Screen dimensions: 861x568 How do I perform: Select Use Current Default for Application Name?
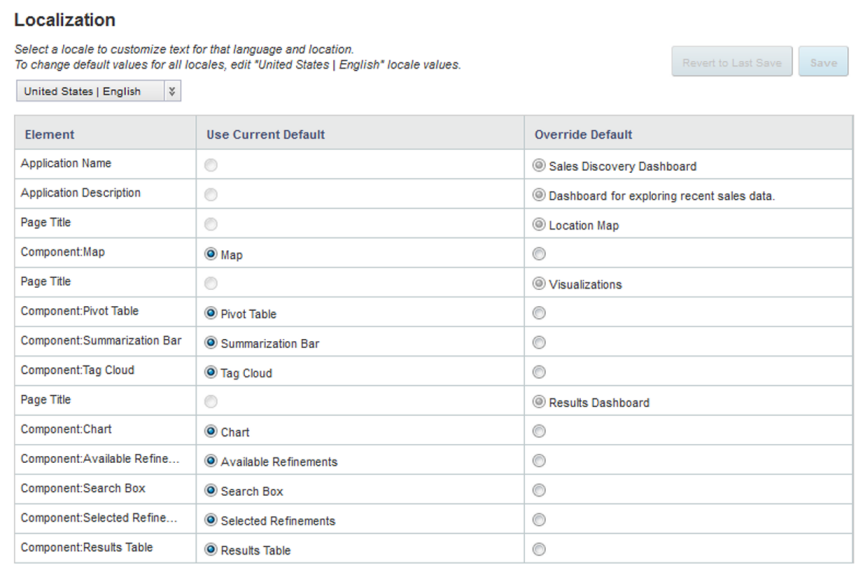pos(211,166)
